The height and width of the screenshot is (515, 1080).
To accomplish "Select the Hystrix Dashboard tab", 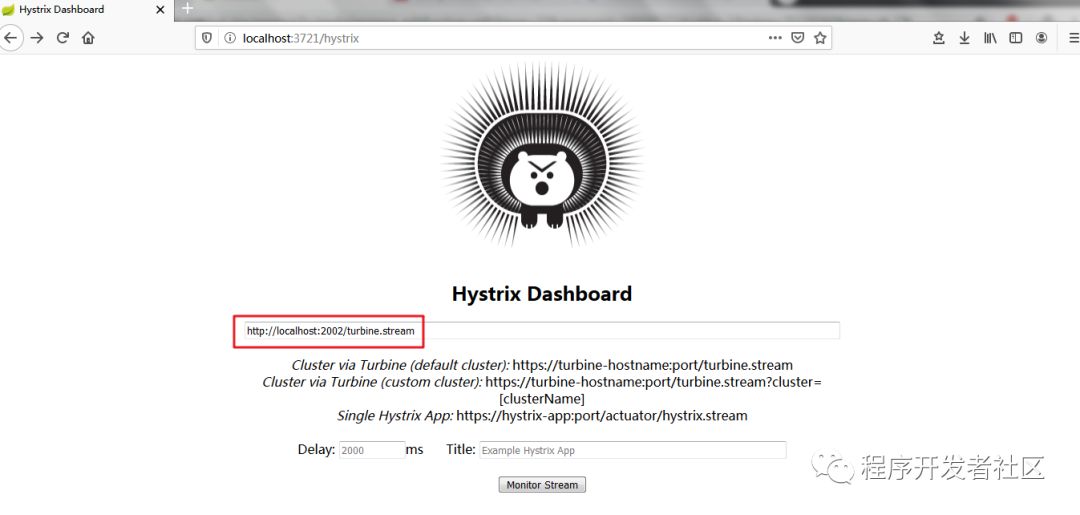I will pyautogui.click(x=86, y=10).
